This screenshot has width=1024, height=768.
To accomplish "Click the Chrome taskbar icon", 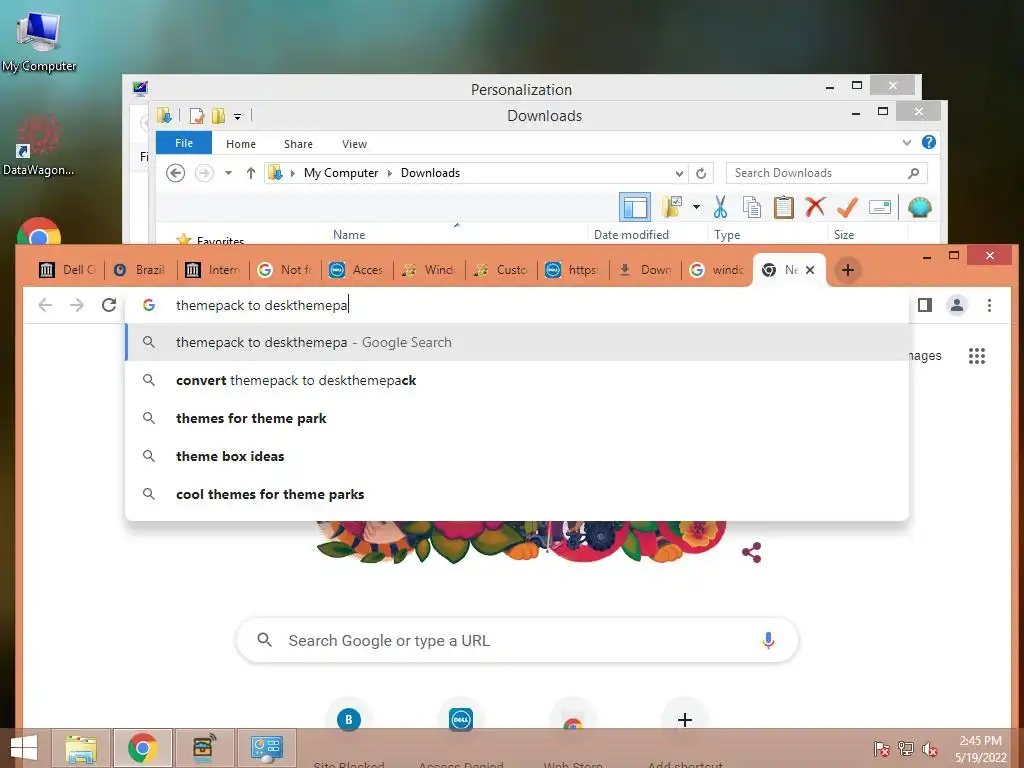I will tap(143, 748).
